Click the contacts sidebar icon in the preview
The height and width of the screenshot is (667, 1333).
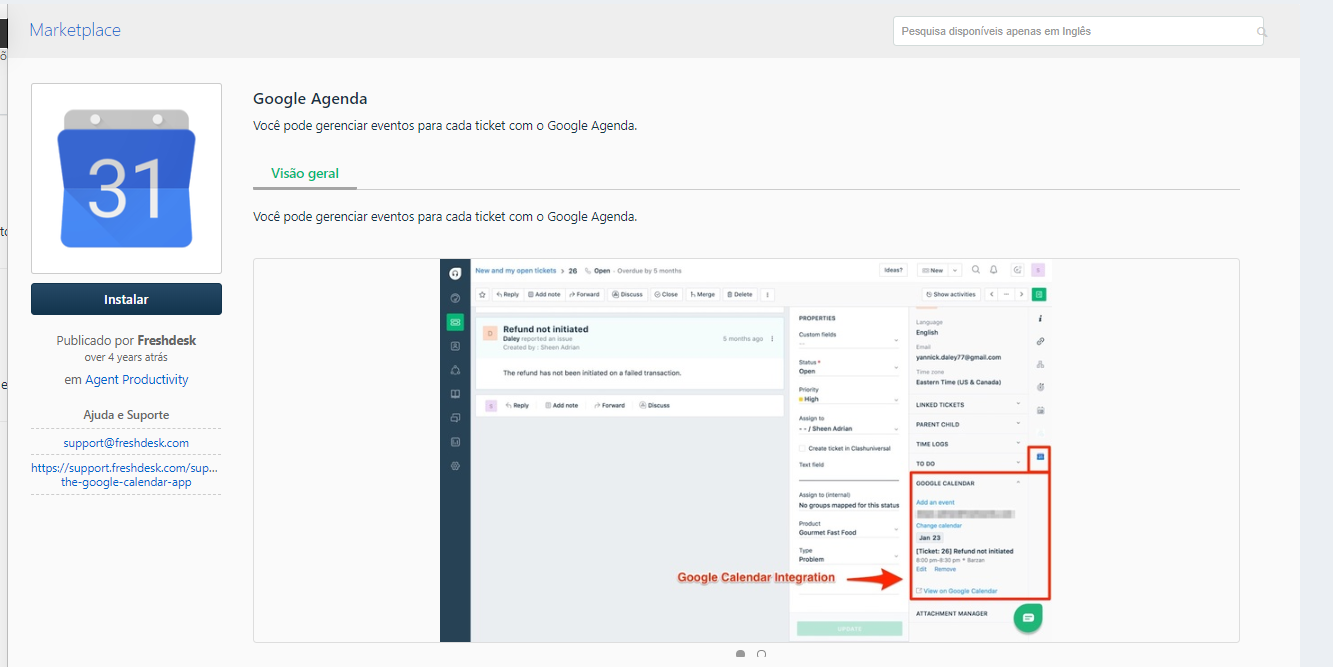[455, 346]
